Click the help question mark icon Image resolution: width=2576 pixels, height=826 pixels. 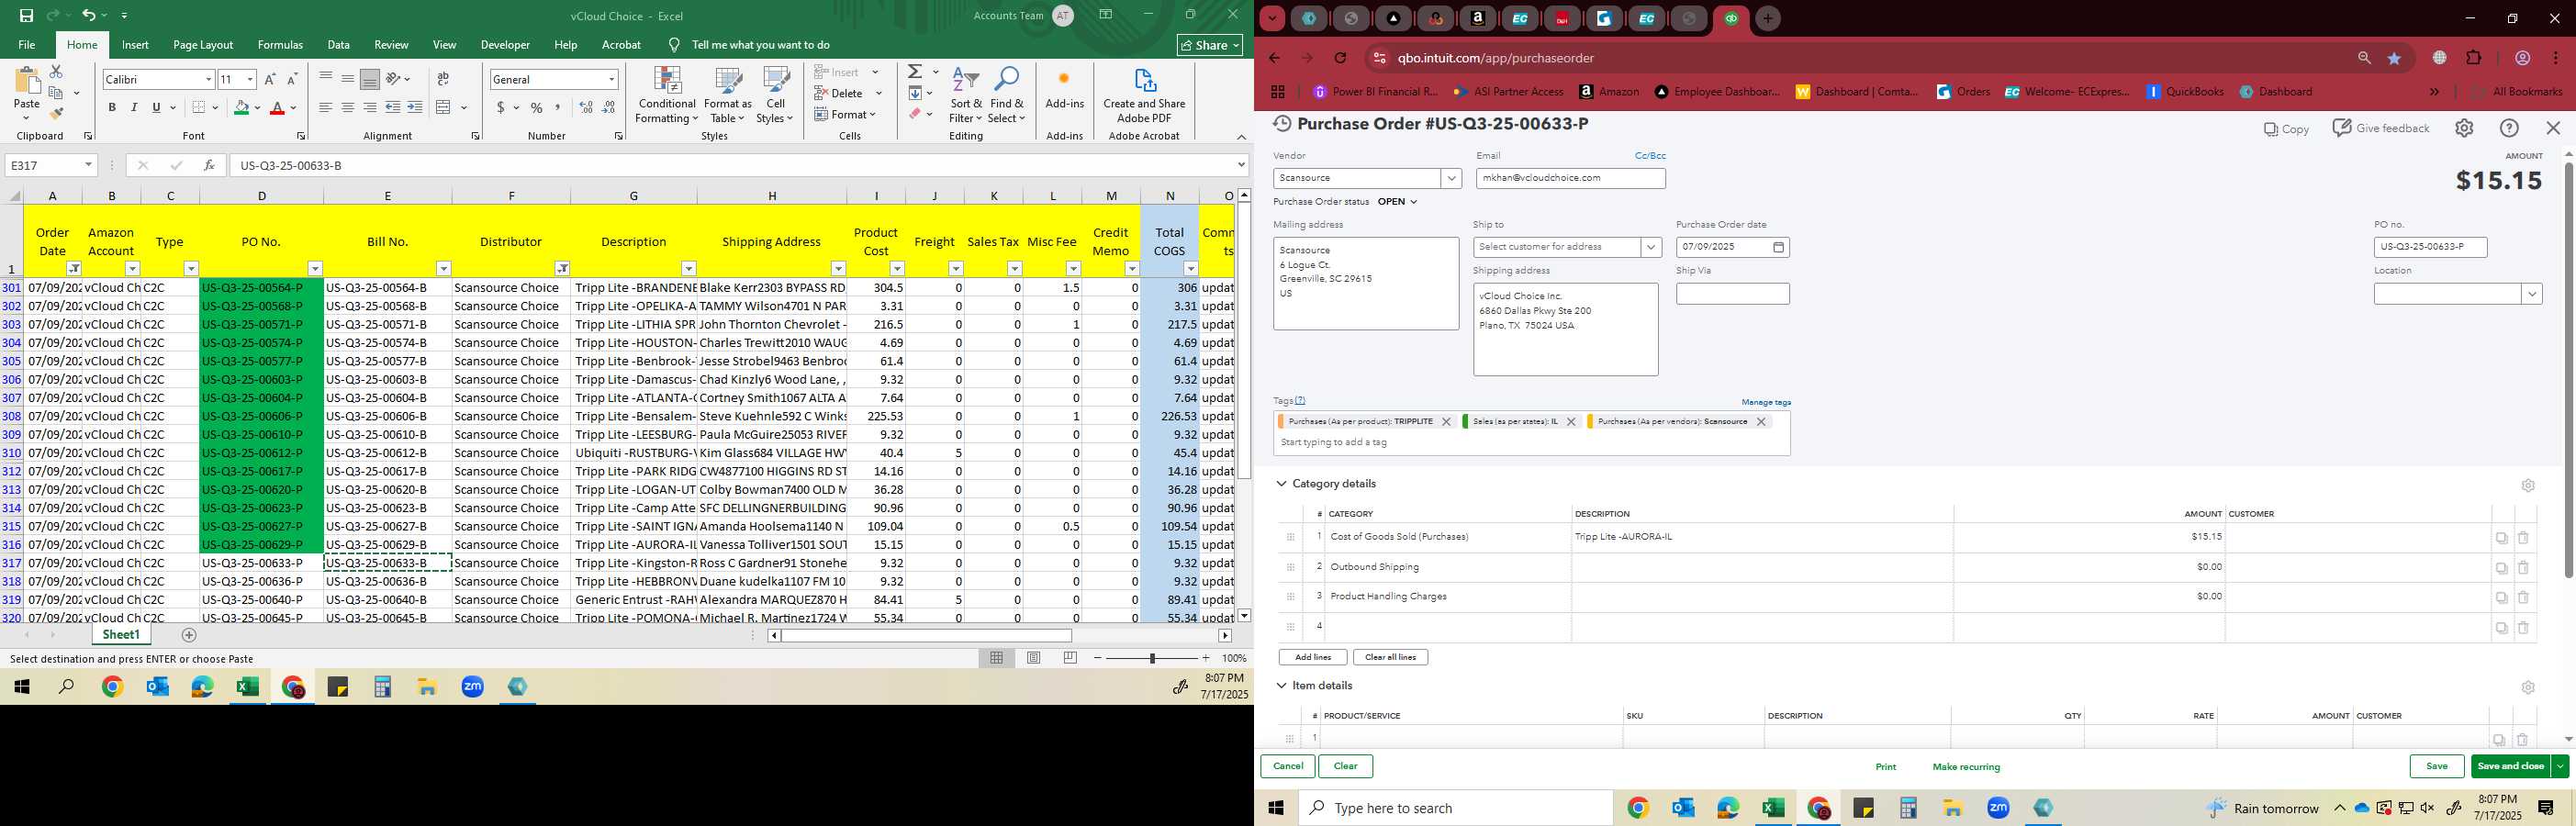point(2509,128)
